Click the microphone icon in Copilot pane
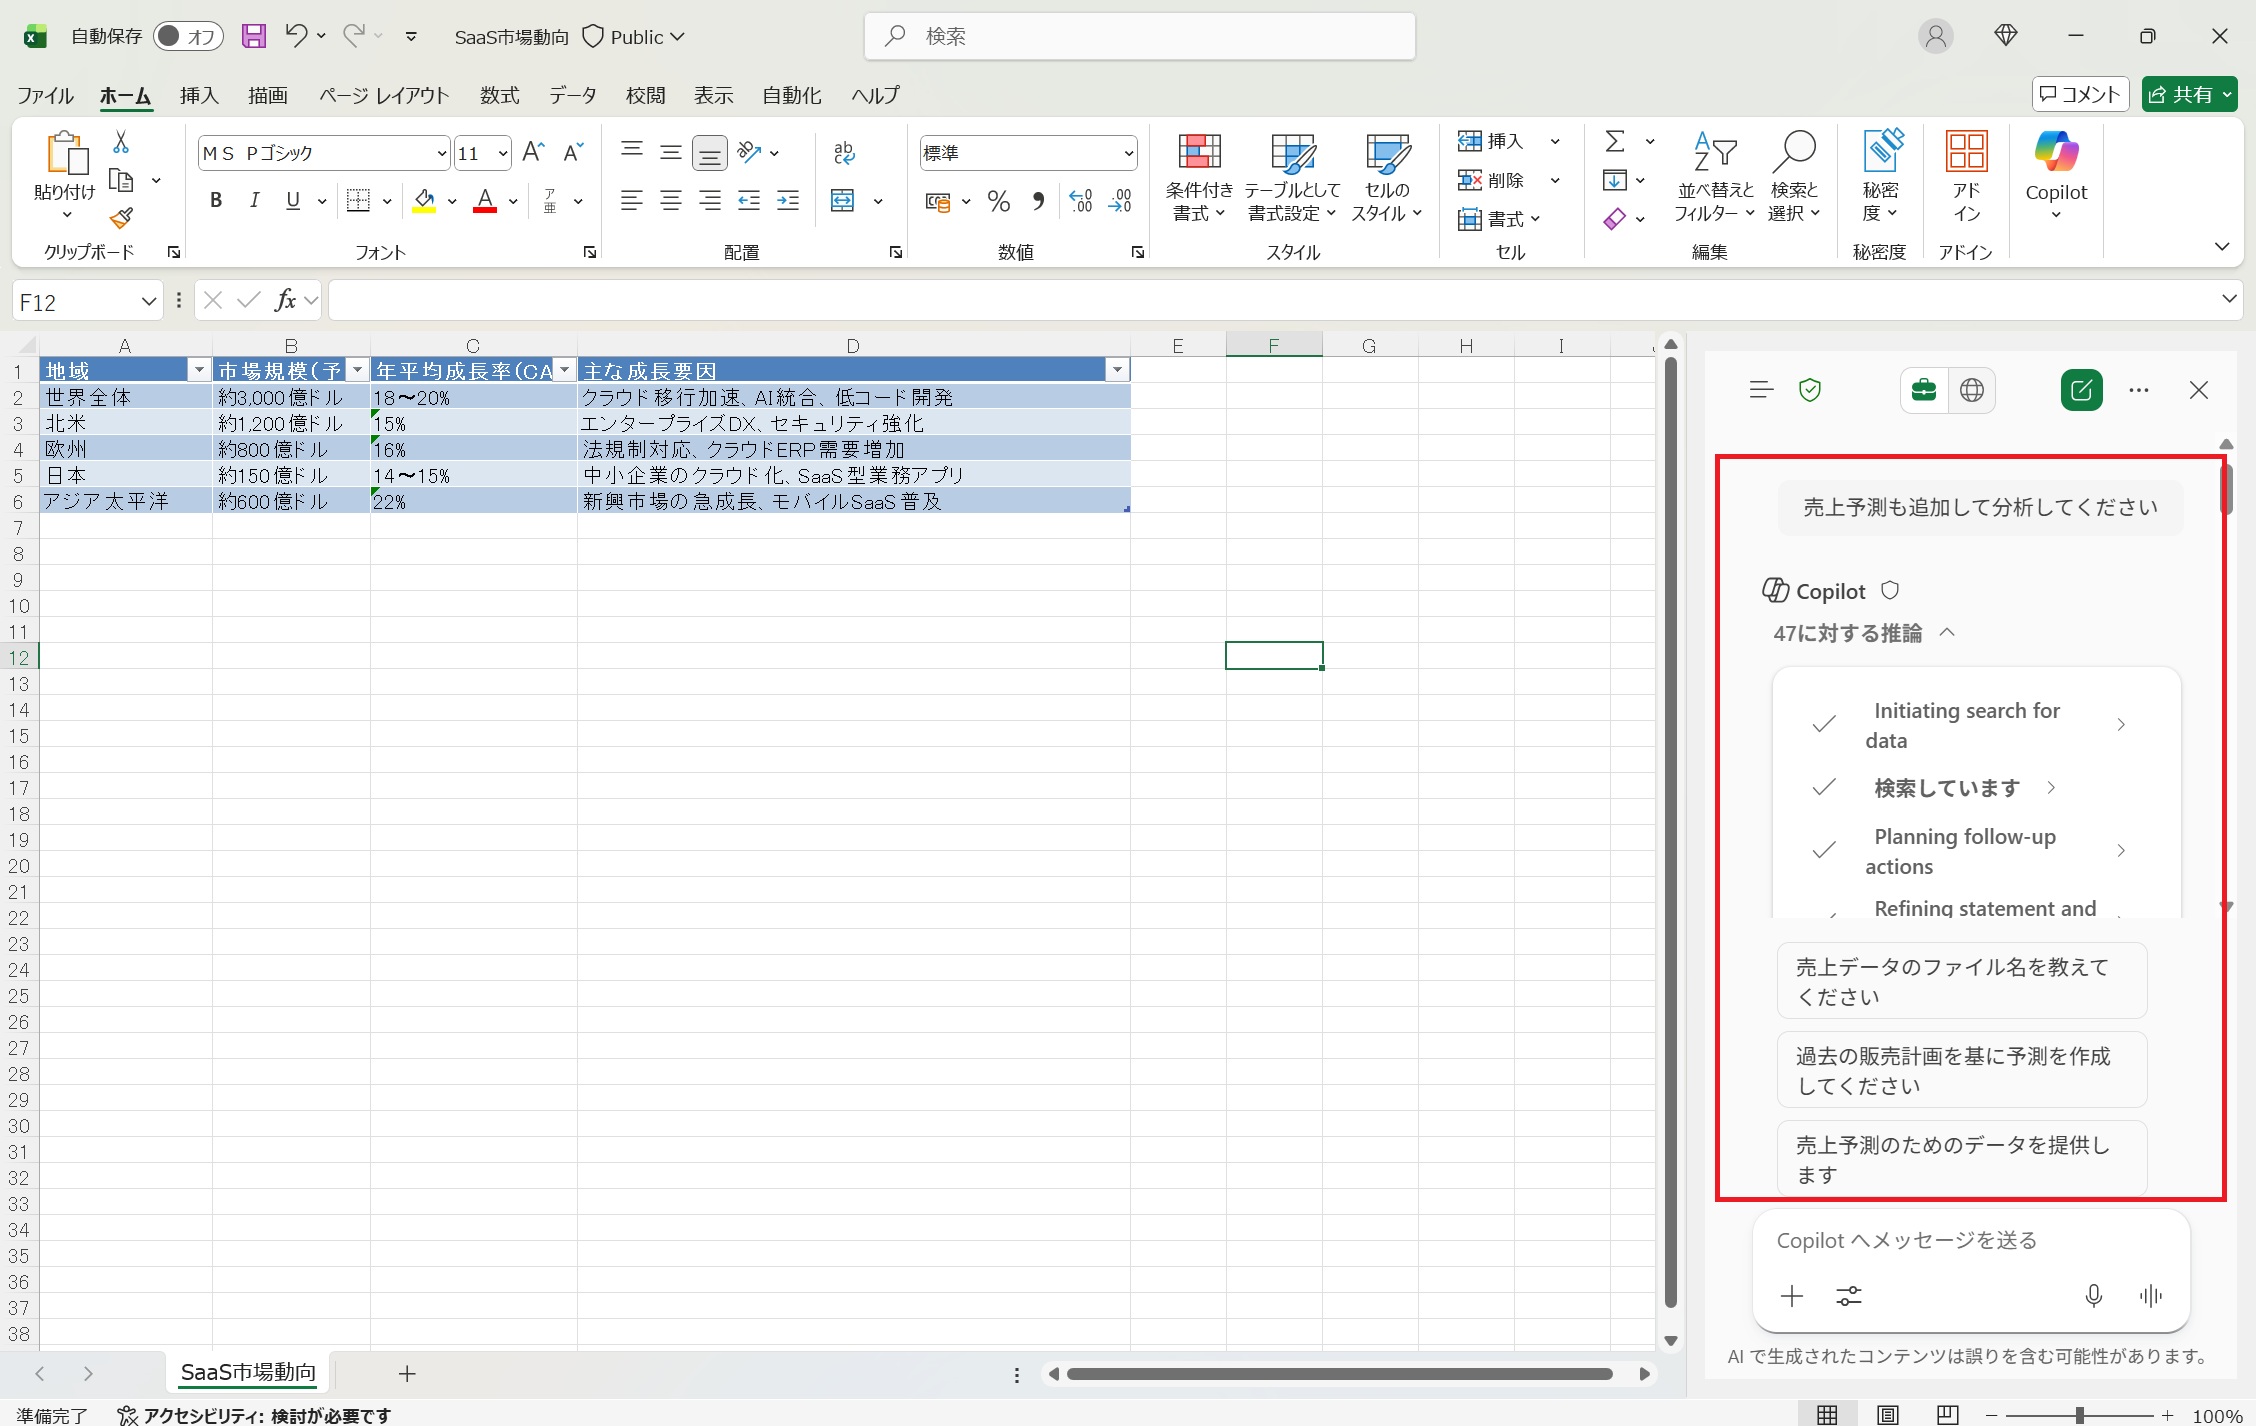Viewport: 2256px width, 1426px height. coord(2093,1296)
